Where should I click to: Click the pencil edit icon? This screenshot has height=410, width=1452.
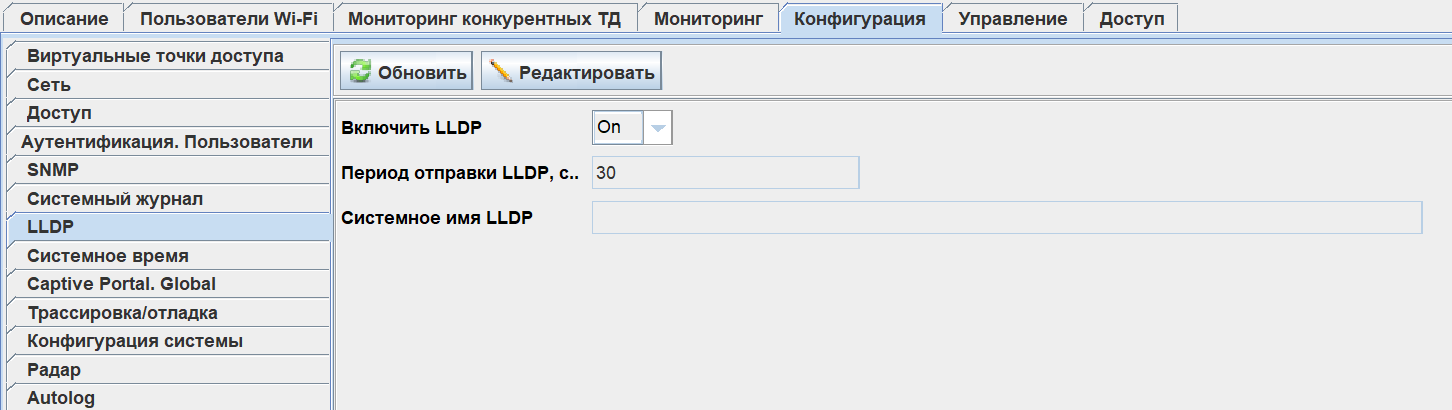[501, 72]
